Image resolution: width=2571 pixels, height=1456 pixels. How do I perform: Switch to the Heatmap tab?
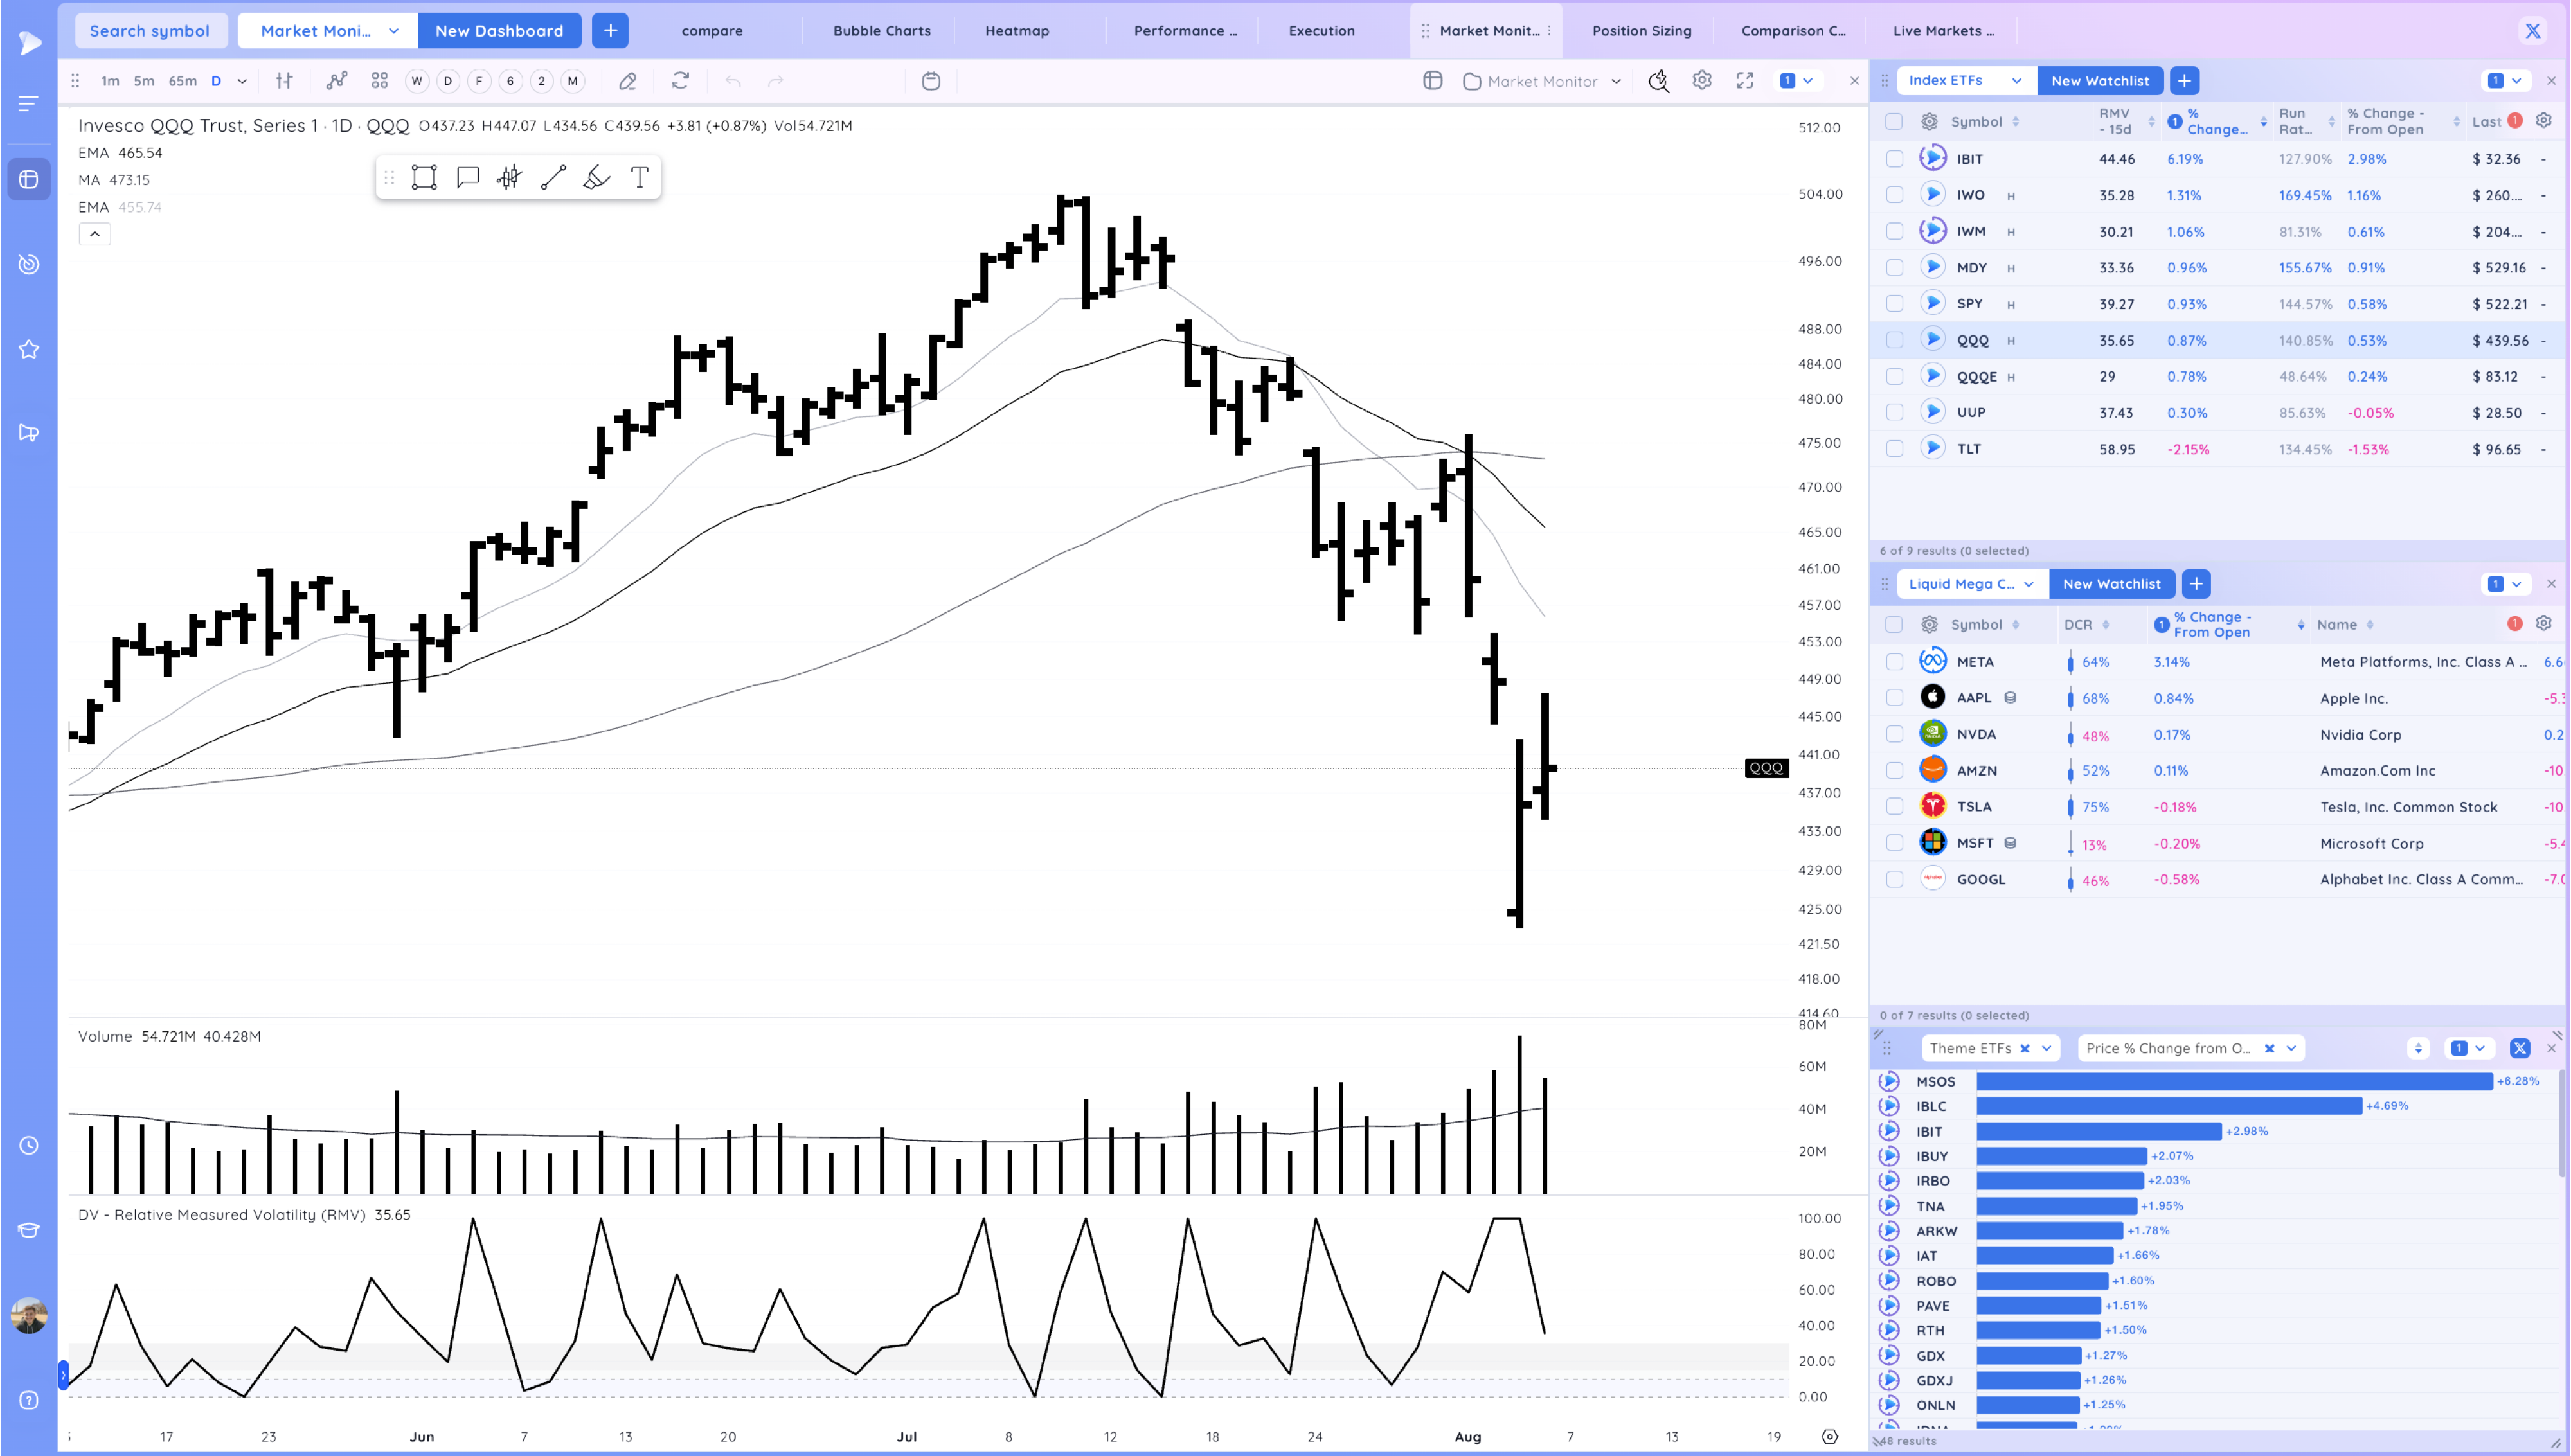tap(1017, 31)
